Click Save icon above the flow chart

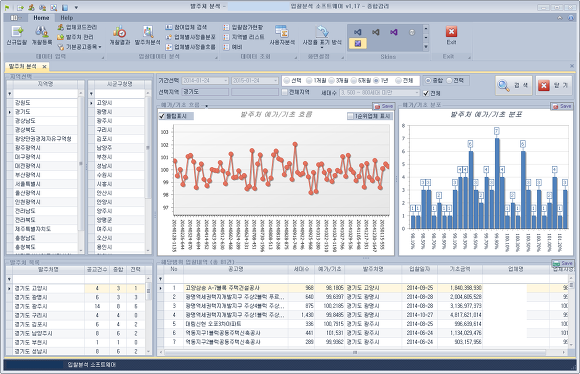384,106
